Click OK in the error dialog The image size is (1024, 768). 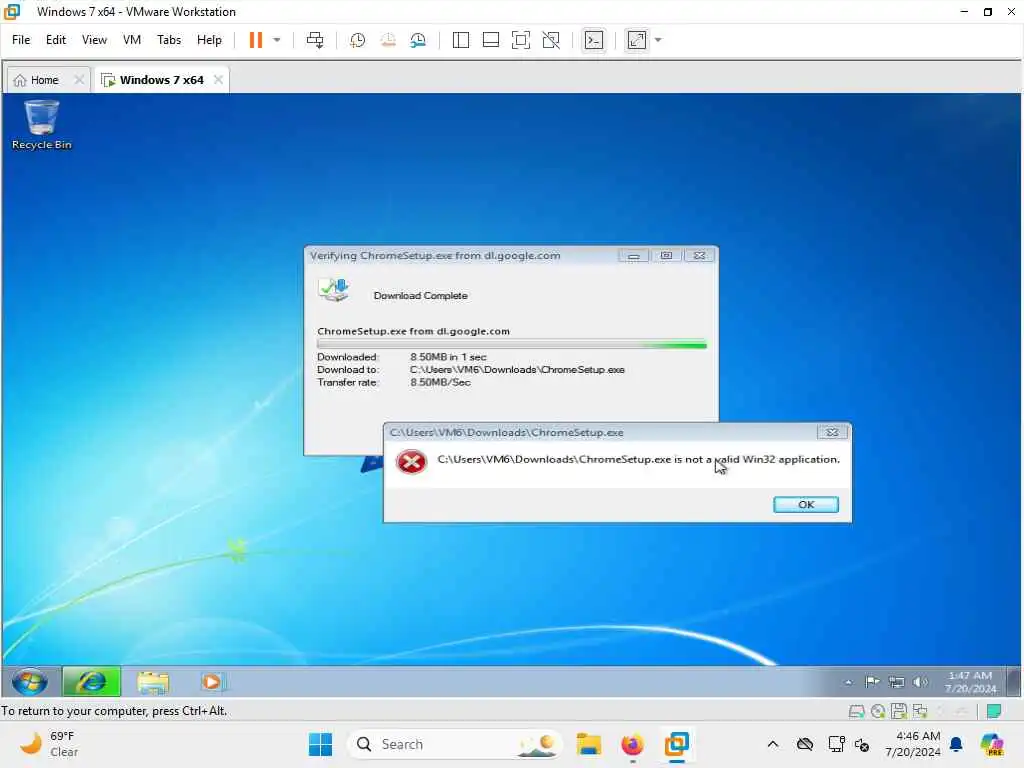[806, 505]
